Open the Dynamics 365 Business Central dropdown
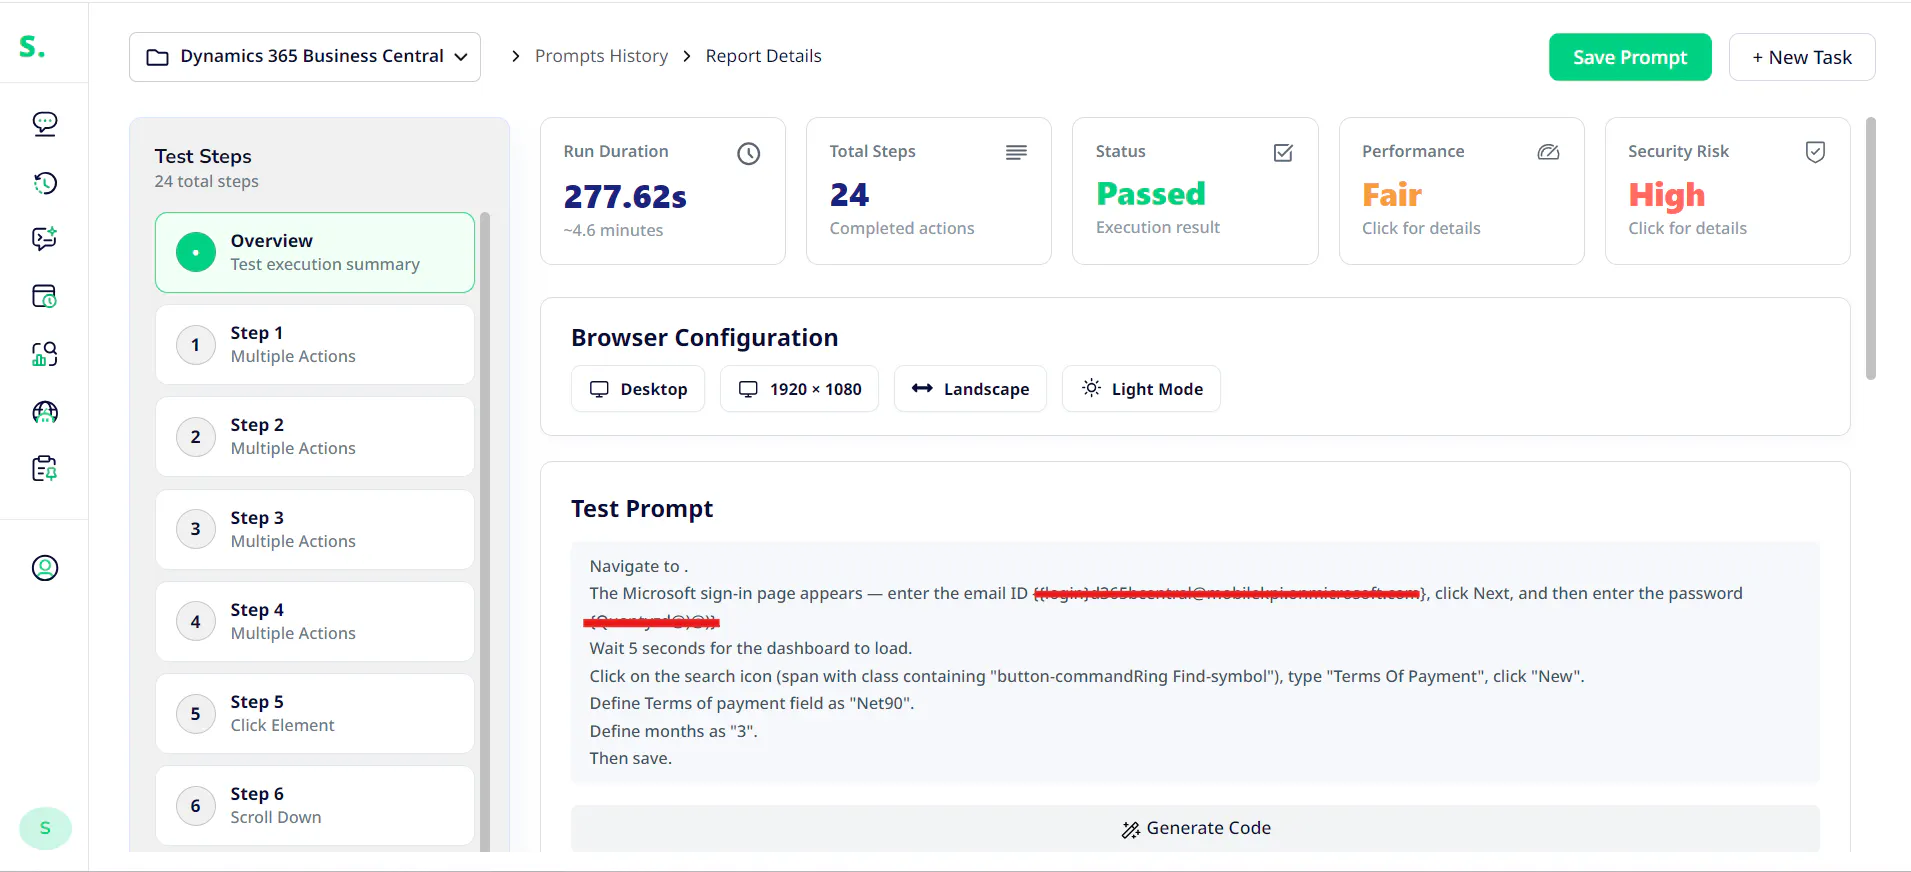This screenshot has width=1911, height=872. click(x=305, y=57)
